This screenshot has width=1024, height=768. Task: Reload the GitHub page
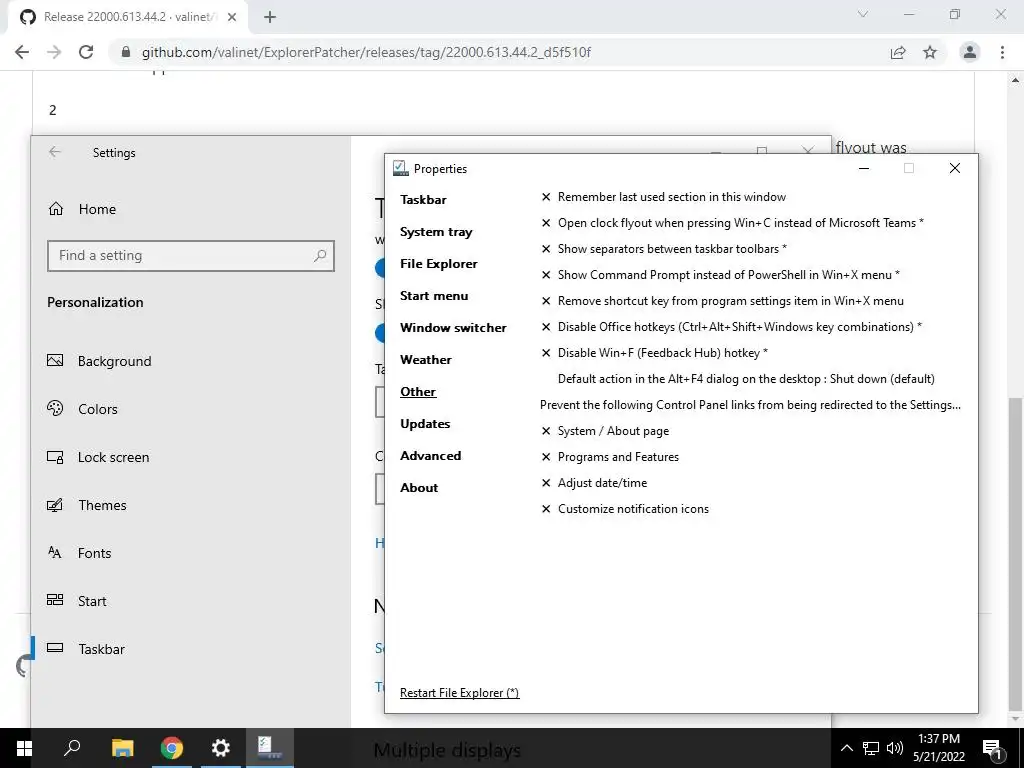(86, 52)
